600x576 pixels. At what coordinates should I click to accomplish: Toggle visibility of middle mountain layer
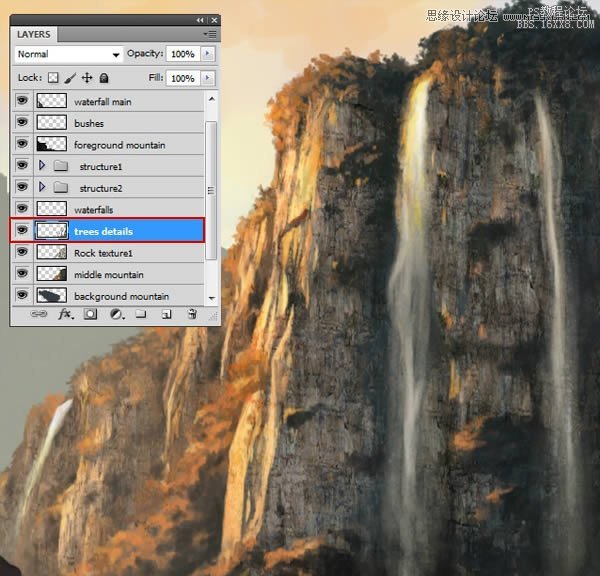click(x=22, y=273)
